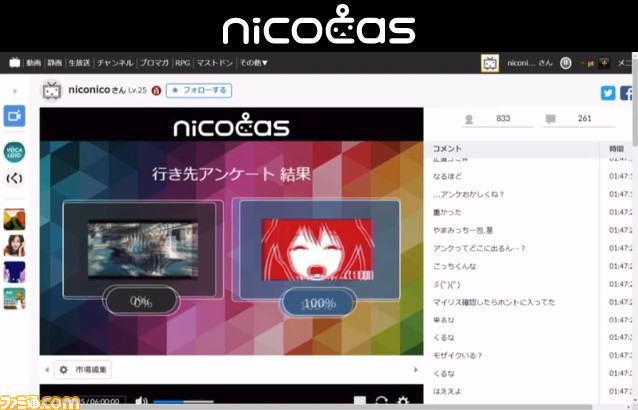Image resolution: width=638 pixels, height=410 pixels.
Task: Click the plus icon to add points
Action: coord(604,63)
